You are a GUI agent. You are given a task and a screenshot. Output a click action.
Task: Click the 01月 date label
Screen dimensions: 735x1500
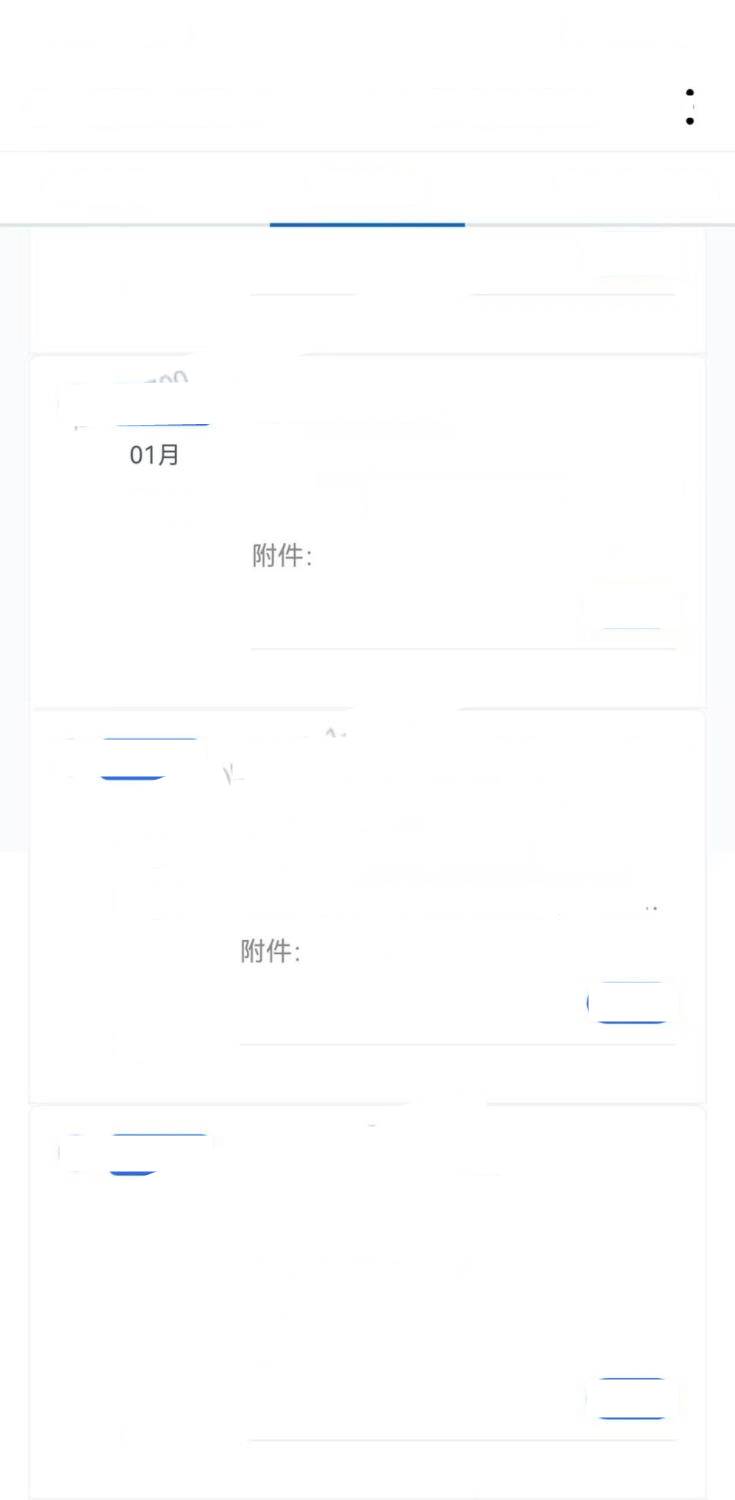154,456
